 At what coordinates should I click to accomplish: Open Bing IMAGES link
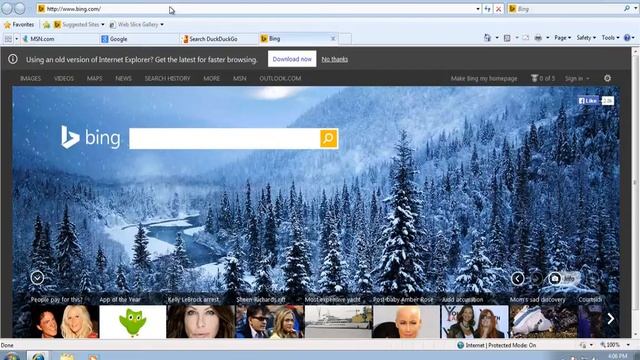pyautogui.click(x=31, y=78)
